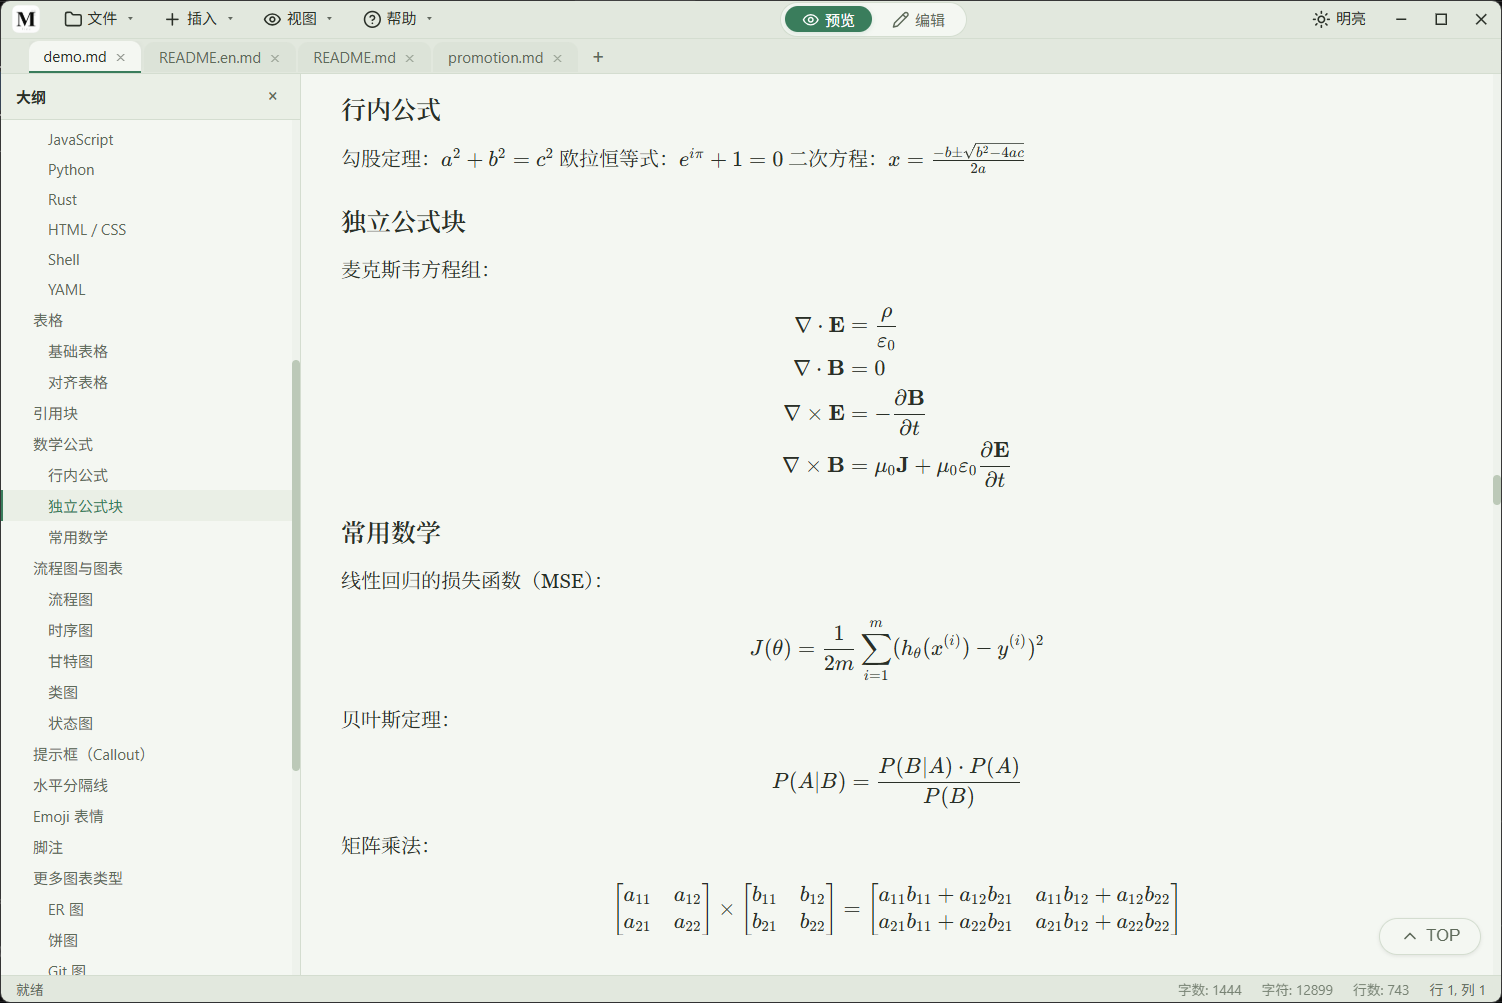Click the TOP back-to-top button

pyautogui.click(x=1430, y=936)
